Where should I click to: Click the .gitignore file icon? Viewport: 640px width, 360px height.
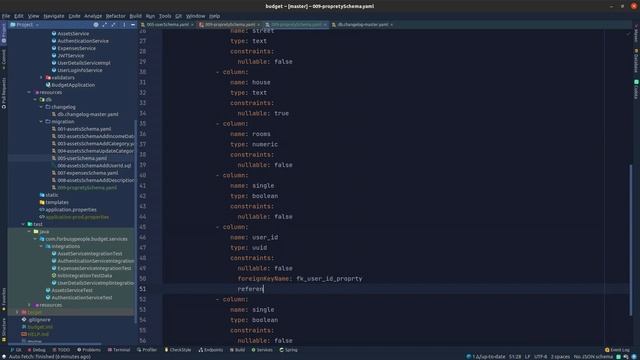click(24, 320)
